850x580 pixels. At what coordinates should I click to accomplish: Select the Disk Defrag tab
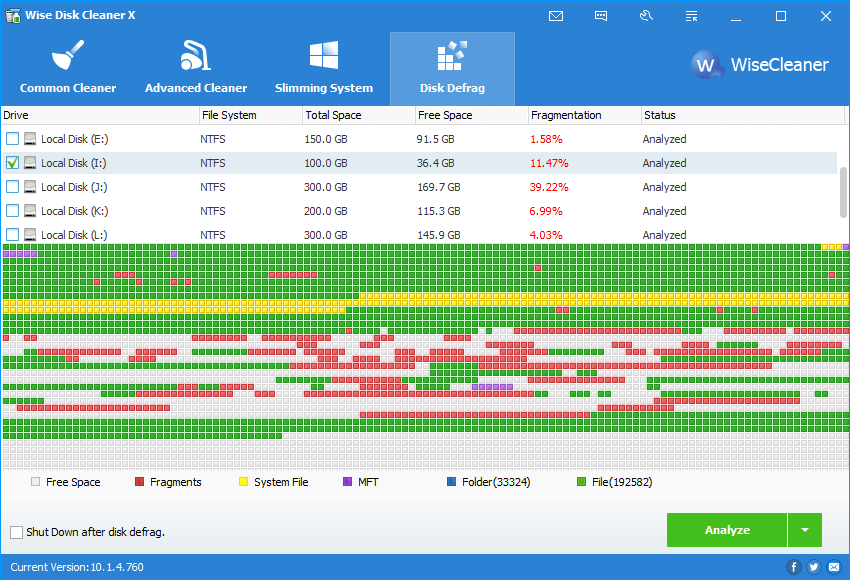click(452, 68)
